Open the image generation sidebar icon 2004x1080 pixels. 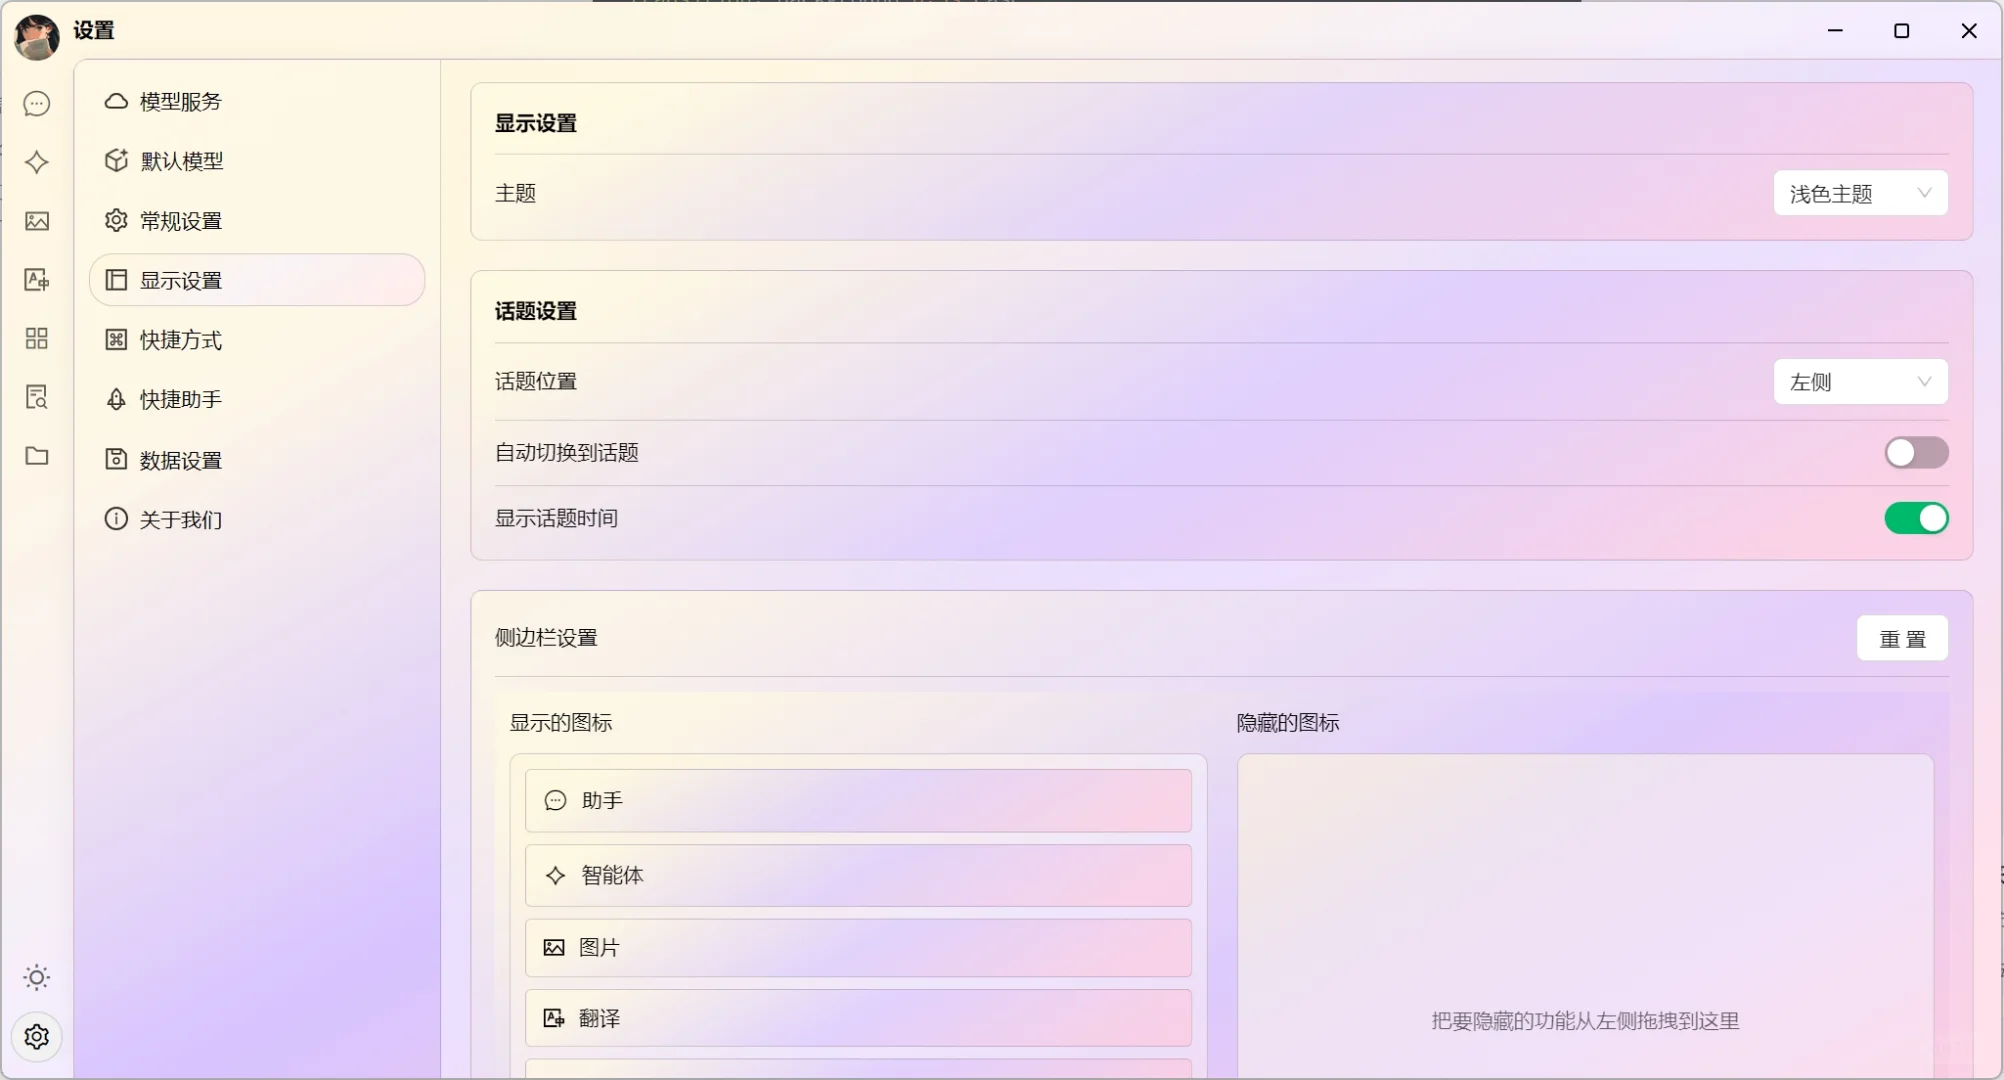(37, 221)
